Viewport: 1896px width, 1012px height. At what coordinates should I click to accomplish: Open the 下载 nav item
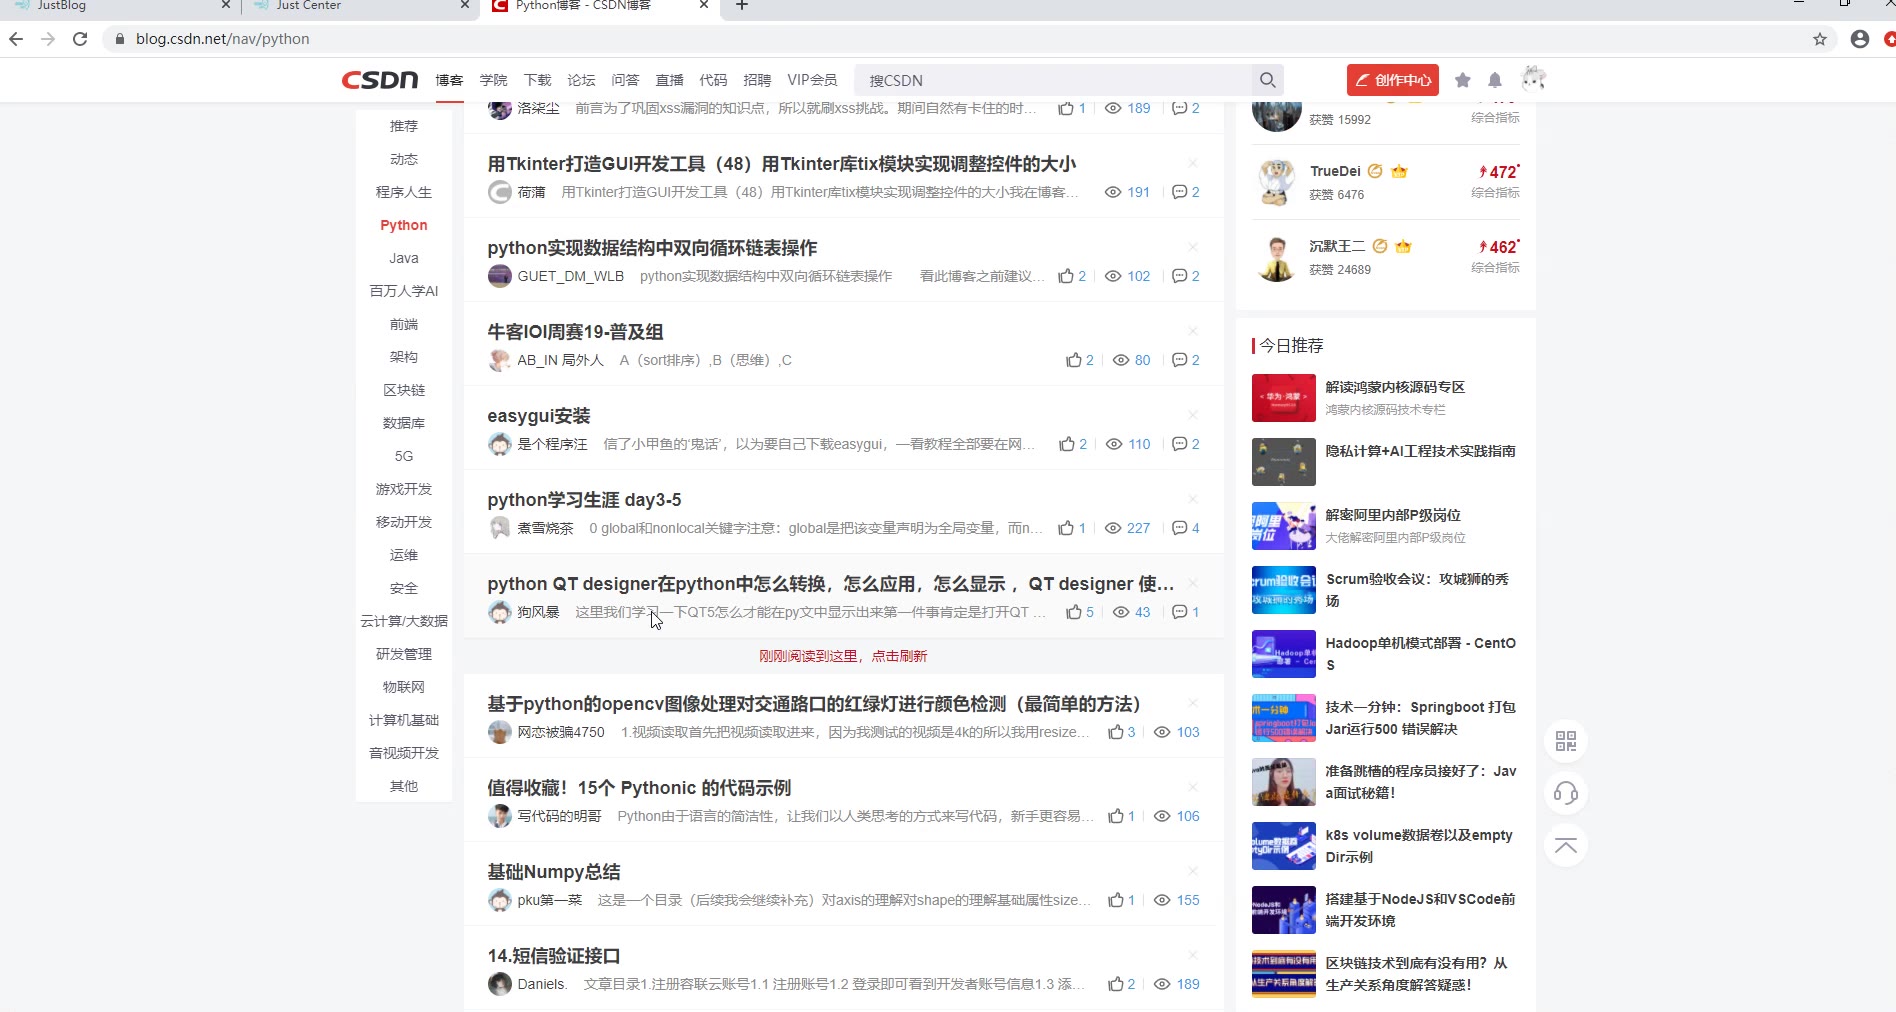(x=537, y=80)
